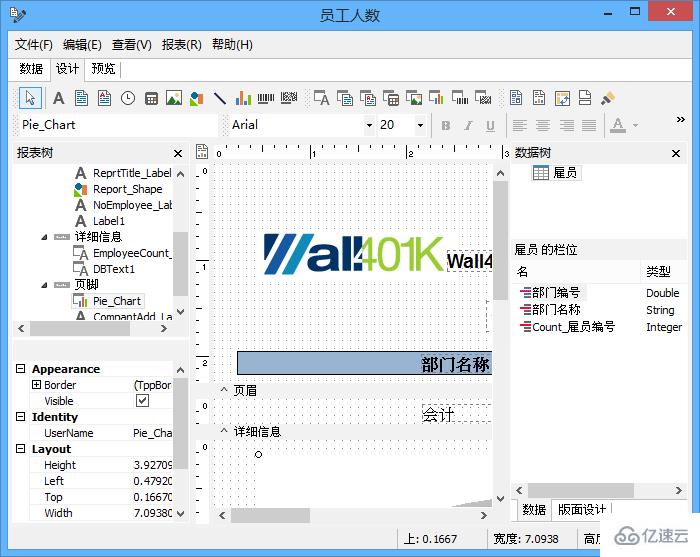Select the DBRichText data component tool
The image size is (700, 557).
pos(368,98)
